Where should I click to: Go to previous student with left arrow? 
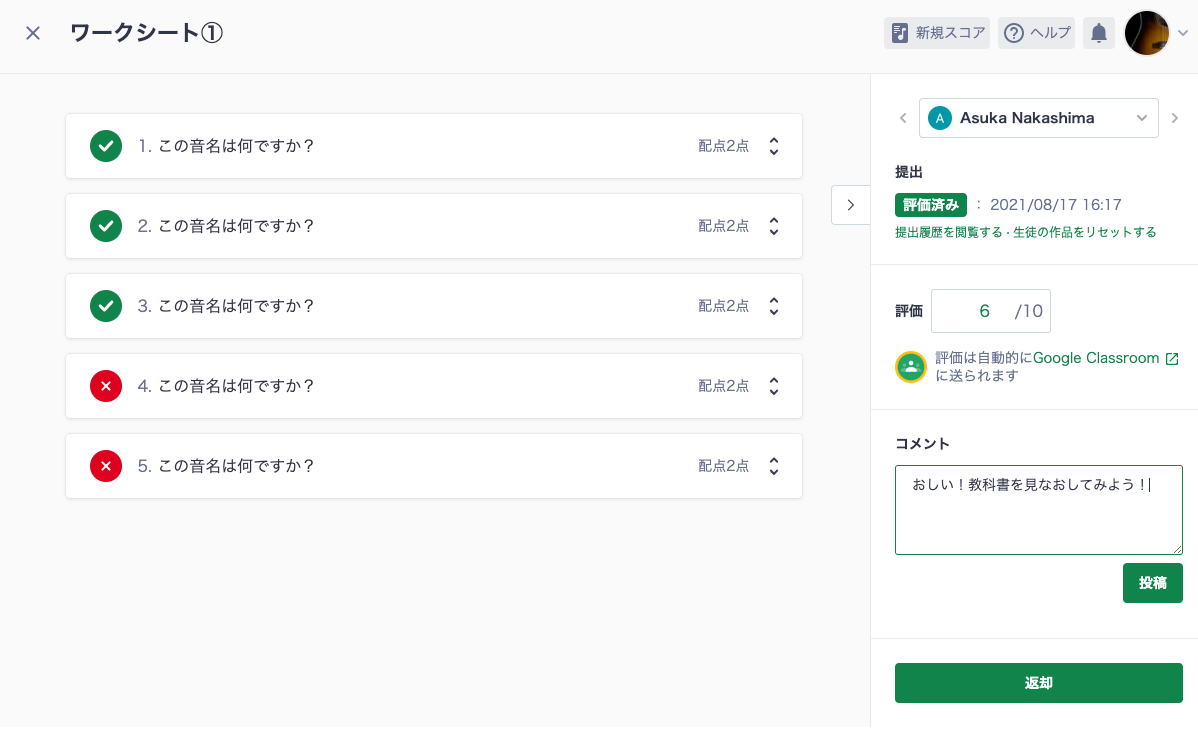[903, 118]
